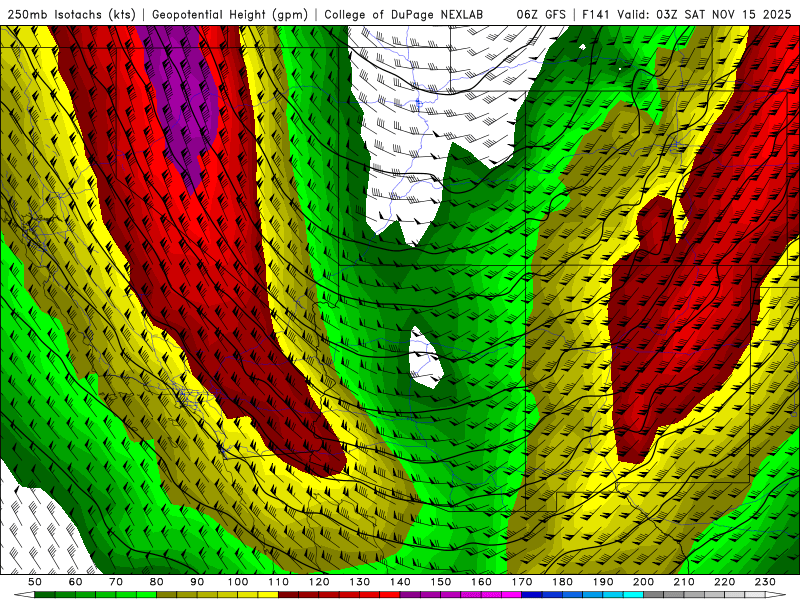
Task: Click the colorbar value label 140
Action: 400,582
